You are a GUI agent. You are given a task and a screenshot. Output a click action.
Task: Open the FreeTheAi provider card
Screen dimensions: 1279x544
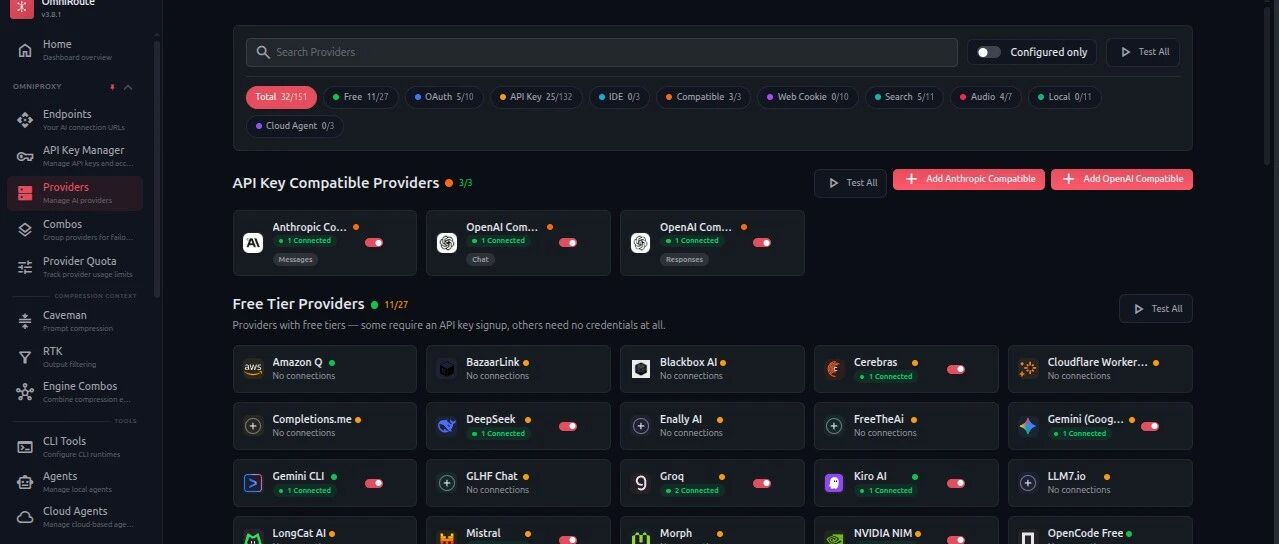coord(906,426)
